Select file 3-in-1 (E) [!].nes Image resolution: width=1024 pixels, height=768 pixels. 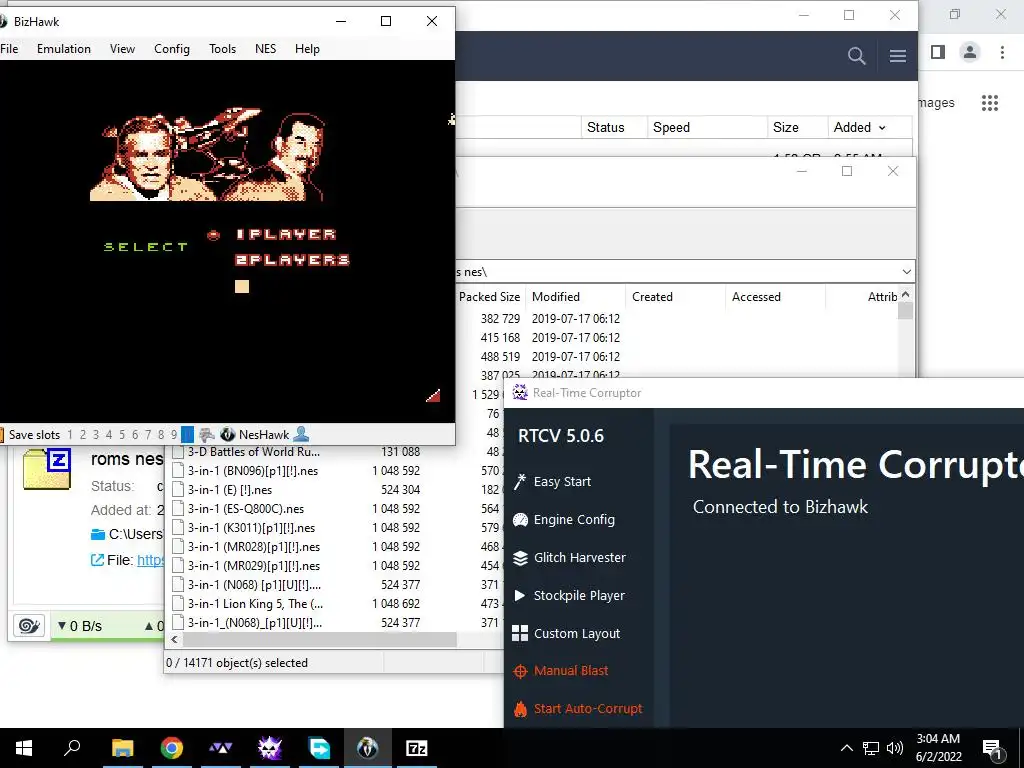pyautogui.click(x=230, y=490)
